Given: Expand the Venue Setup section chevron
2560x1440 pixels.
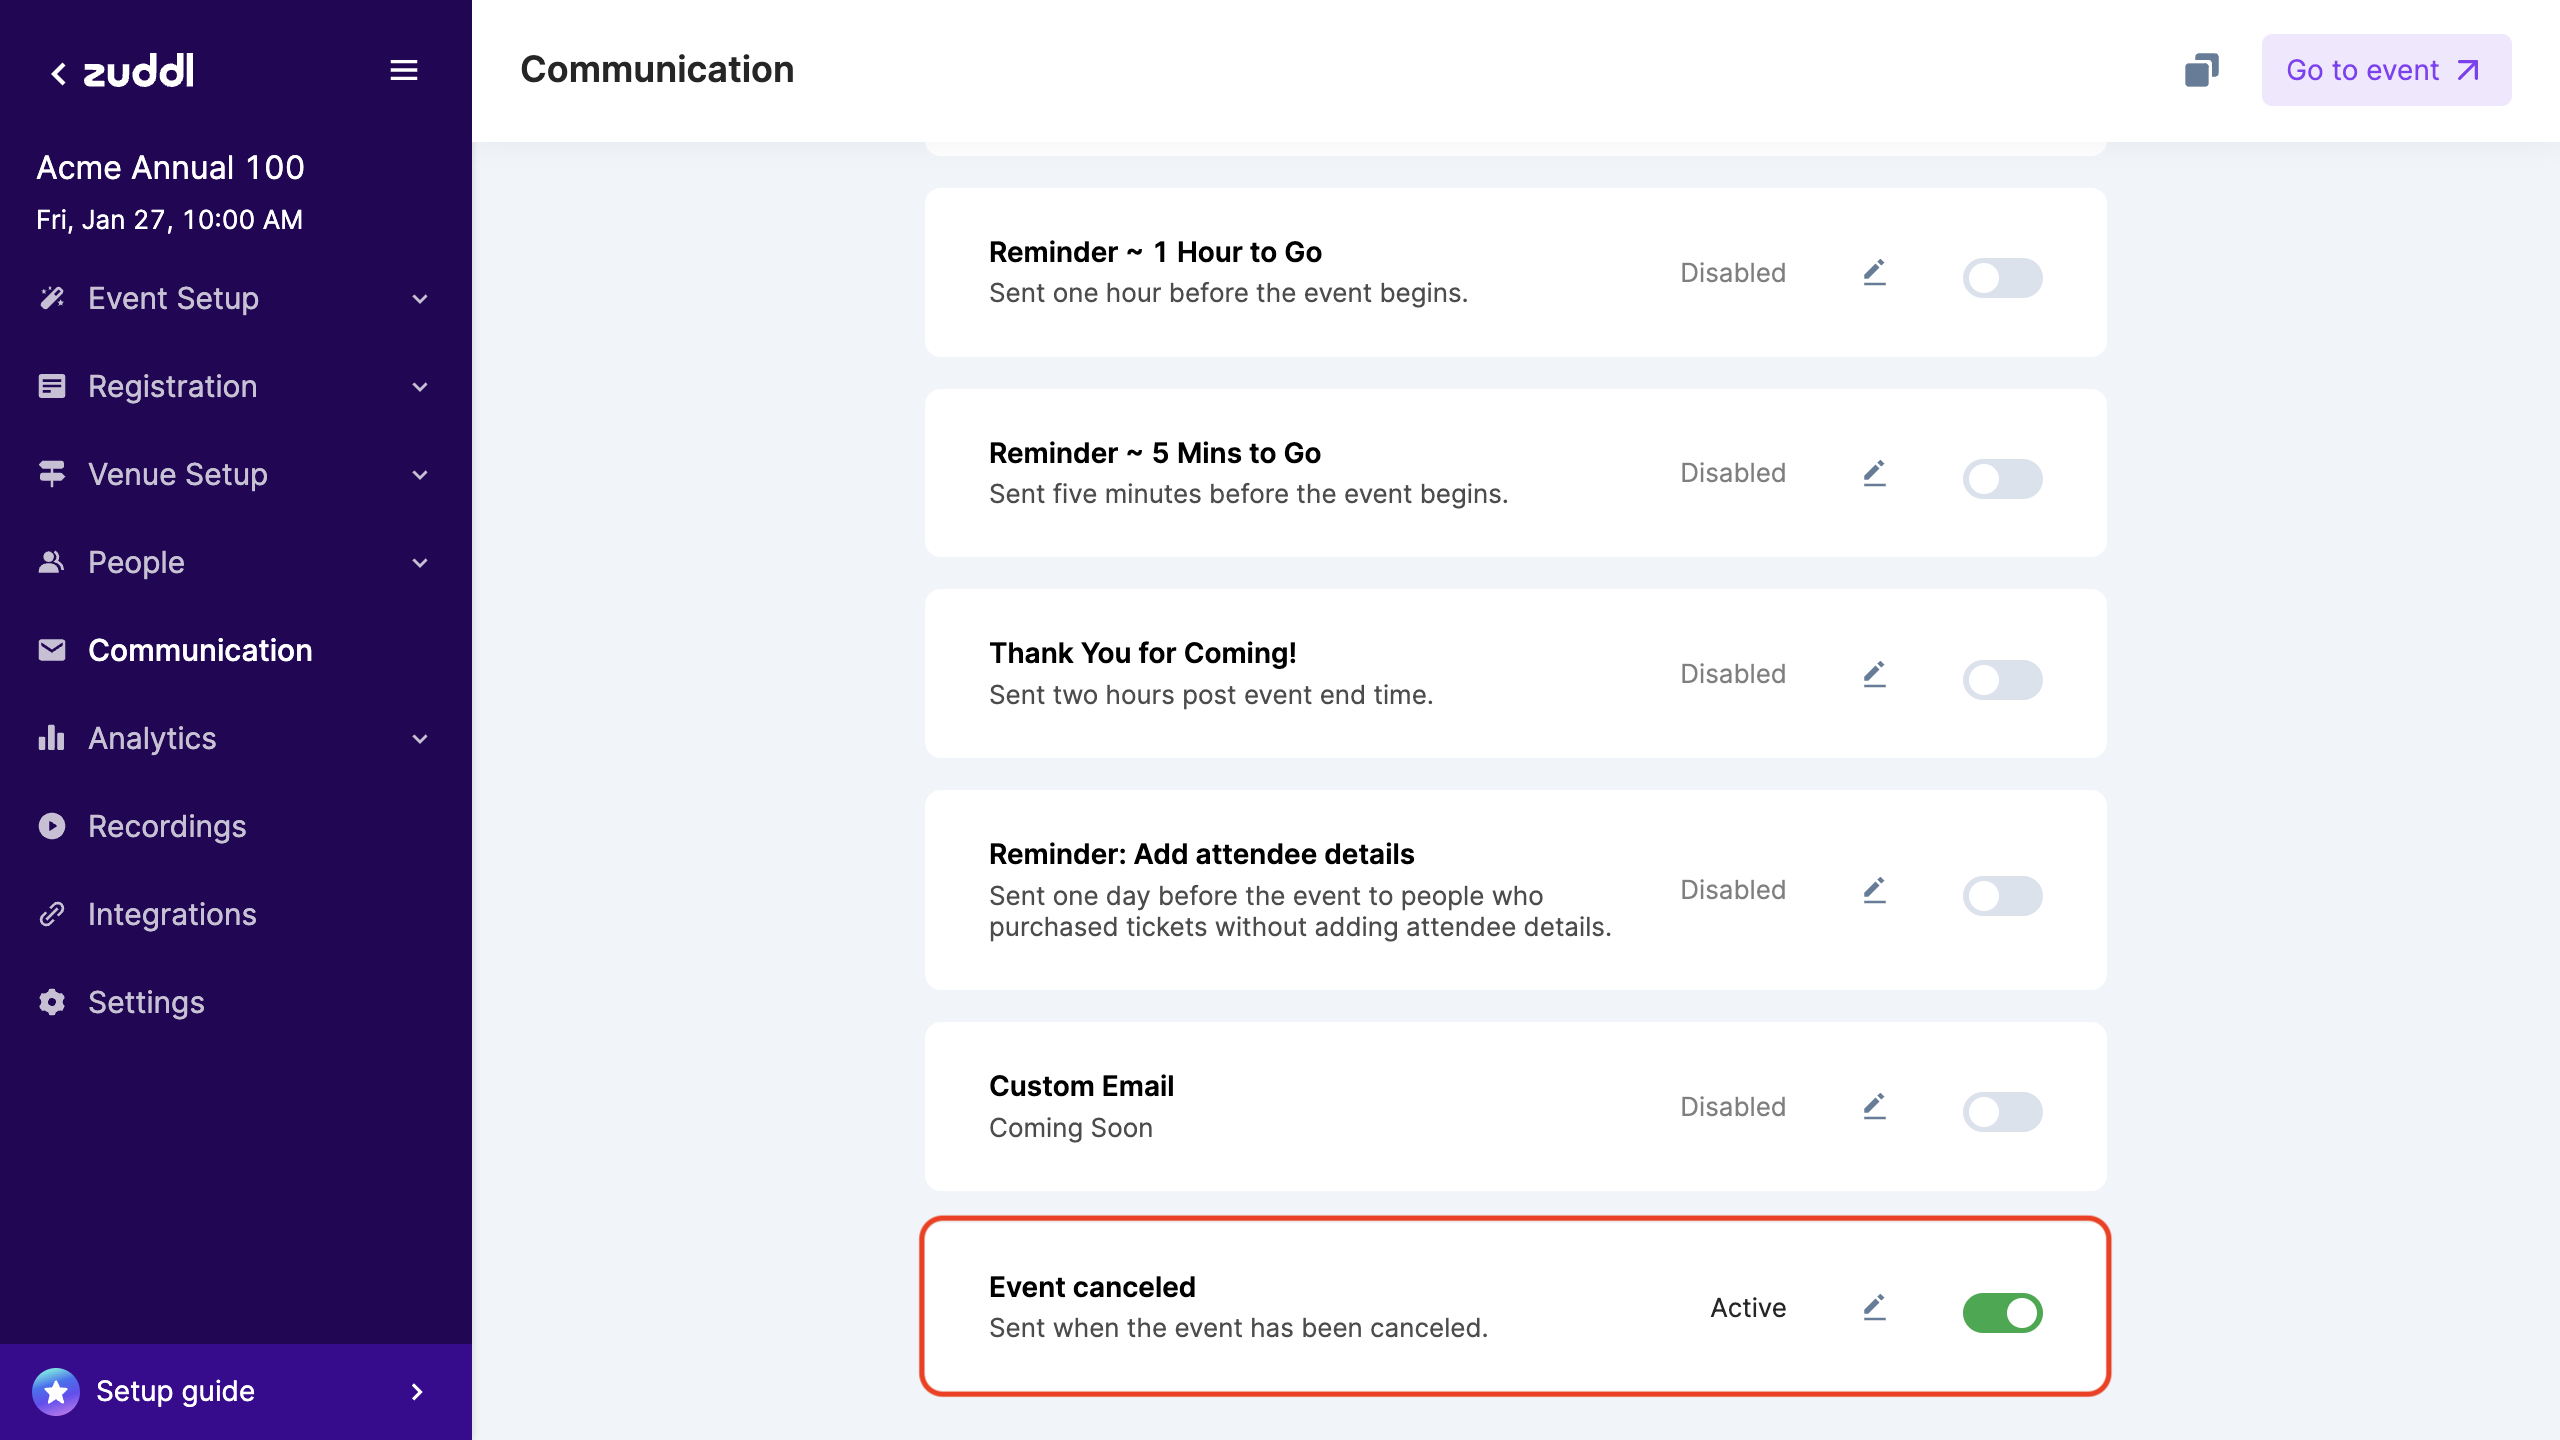Looking at the screenshot, I should pyautogui.click(x=420, y=475).
